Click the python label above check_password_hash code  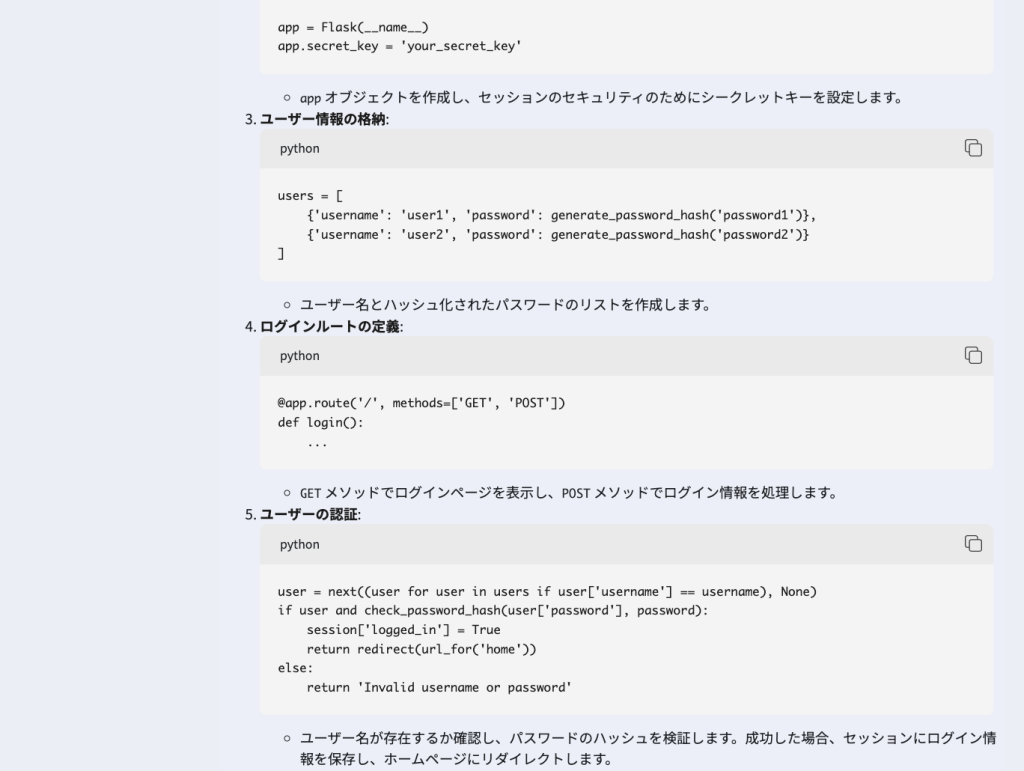click(300, 545)
